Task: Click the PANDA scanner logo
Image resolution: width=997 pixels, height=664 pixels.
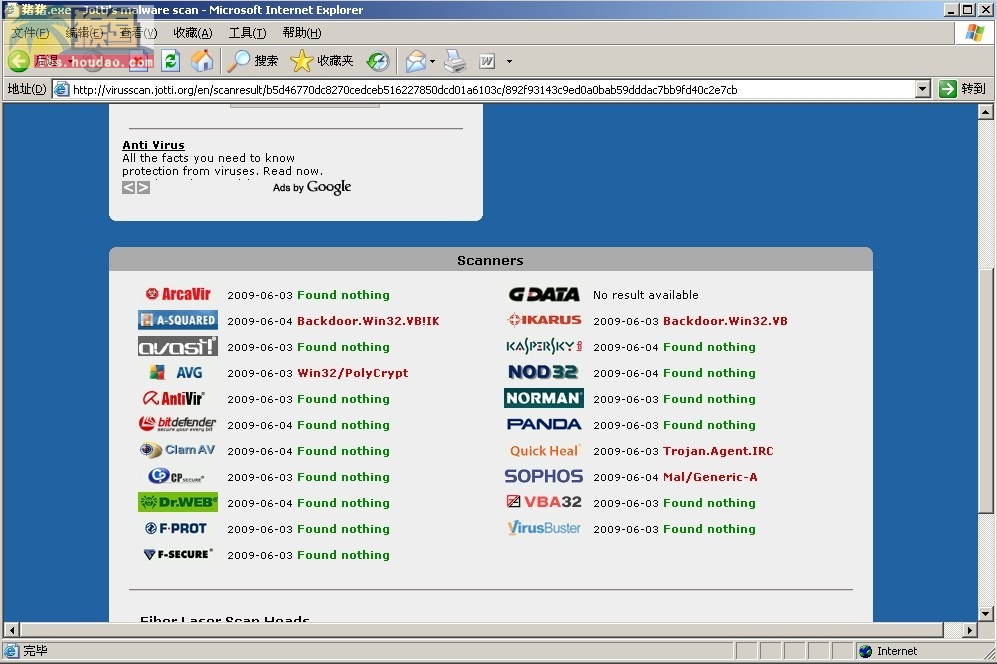Action: (x=544, y=424)
